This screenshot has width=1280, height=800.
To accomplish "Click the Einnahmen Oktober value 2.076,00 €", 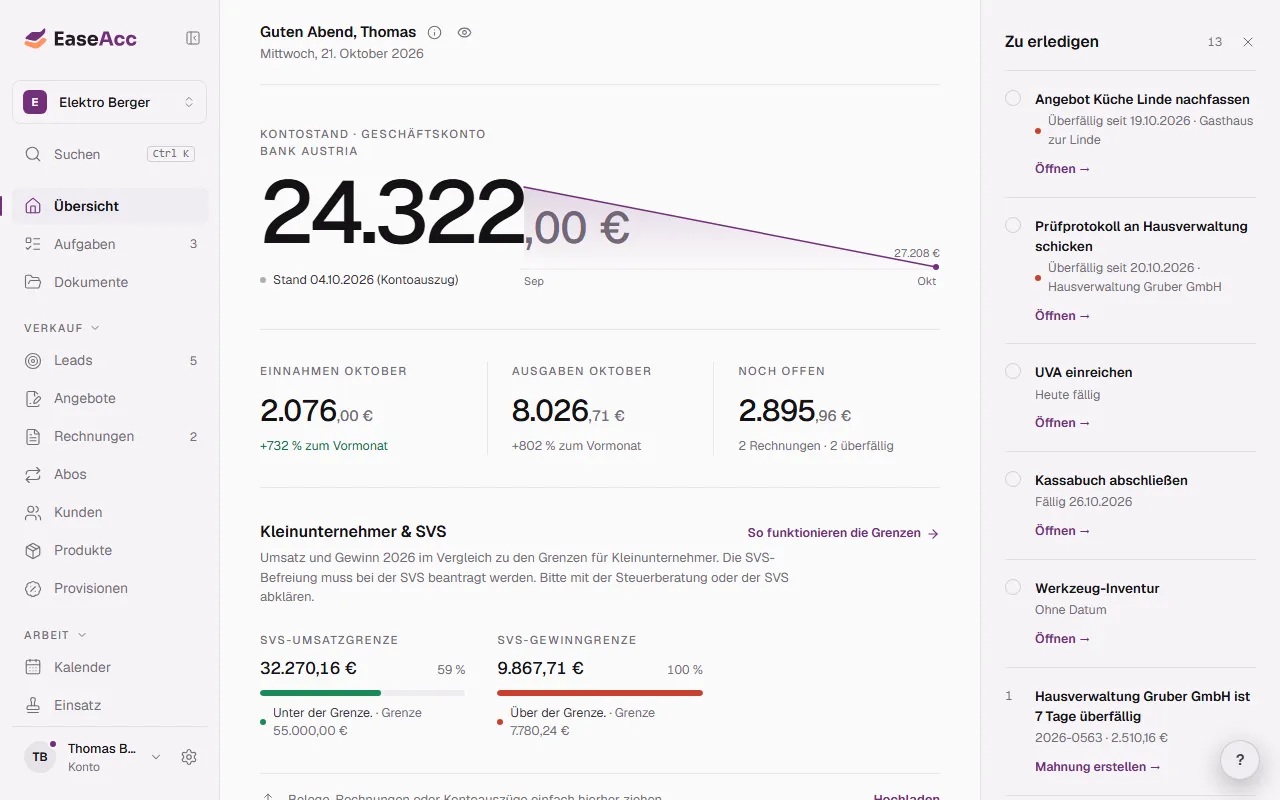I will tap(316, 410).
